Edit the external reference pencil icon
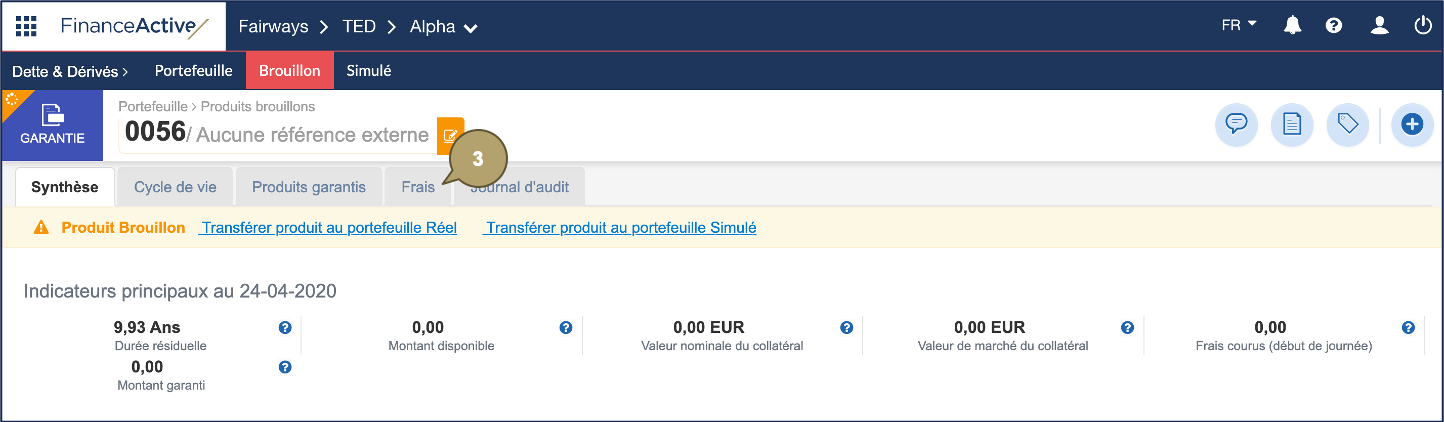The height and width of the screenshot is (422, 1444). [x=451, y=135]
